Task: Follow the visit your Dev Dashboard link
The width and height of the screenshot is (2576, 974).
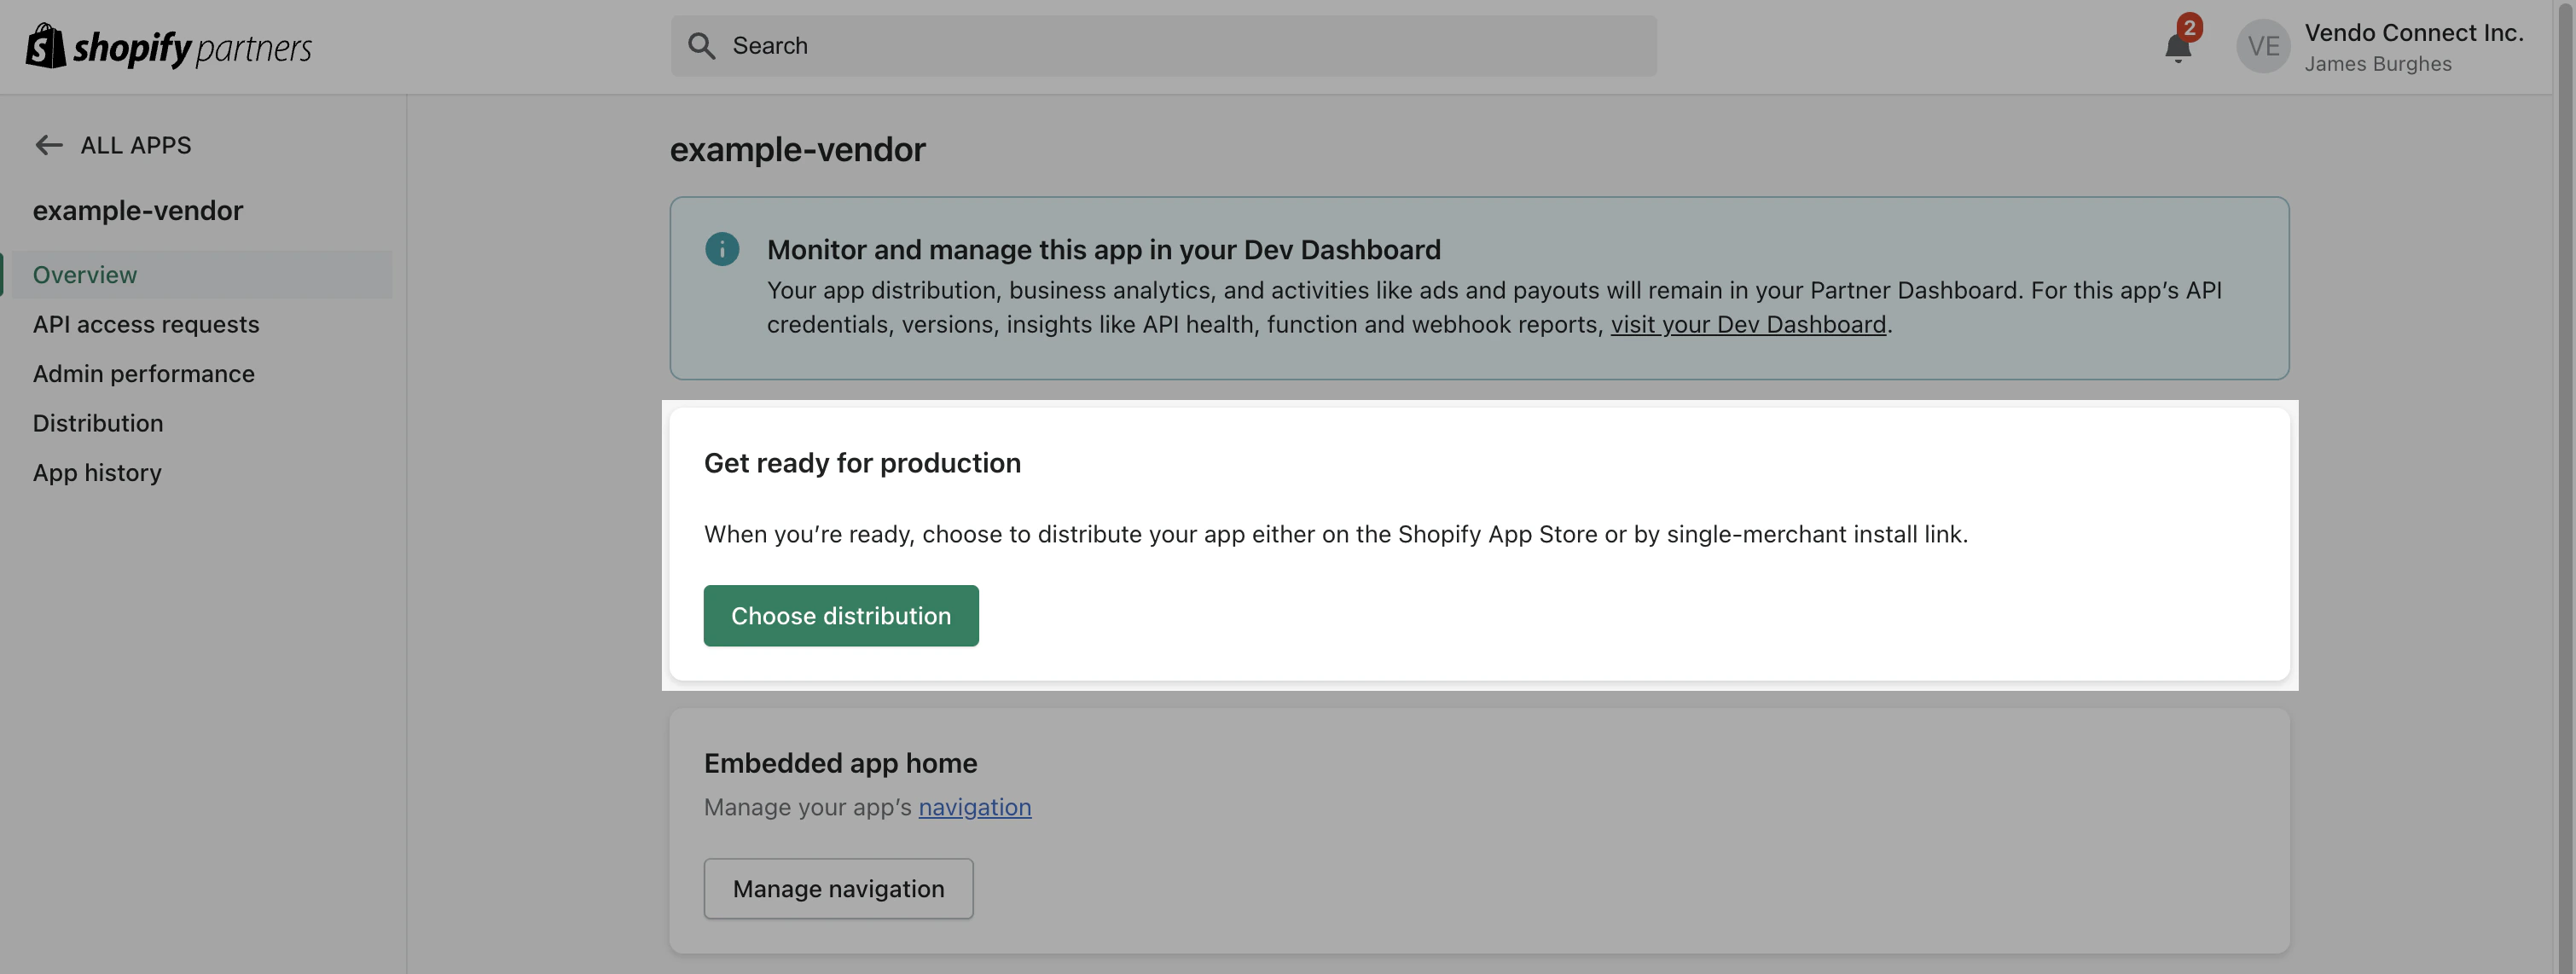Action: click(x=1748, y=324)
